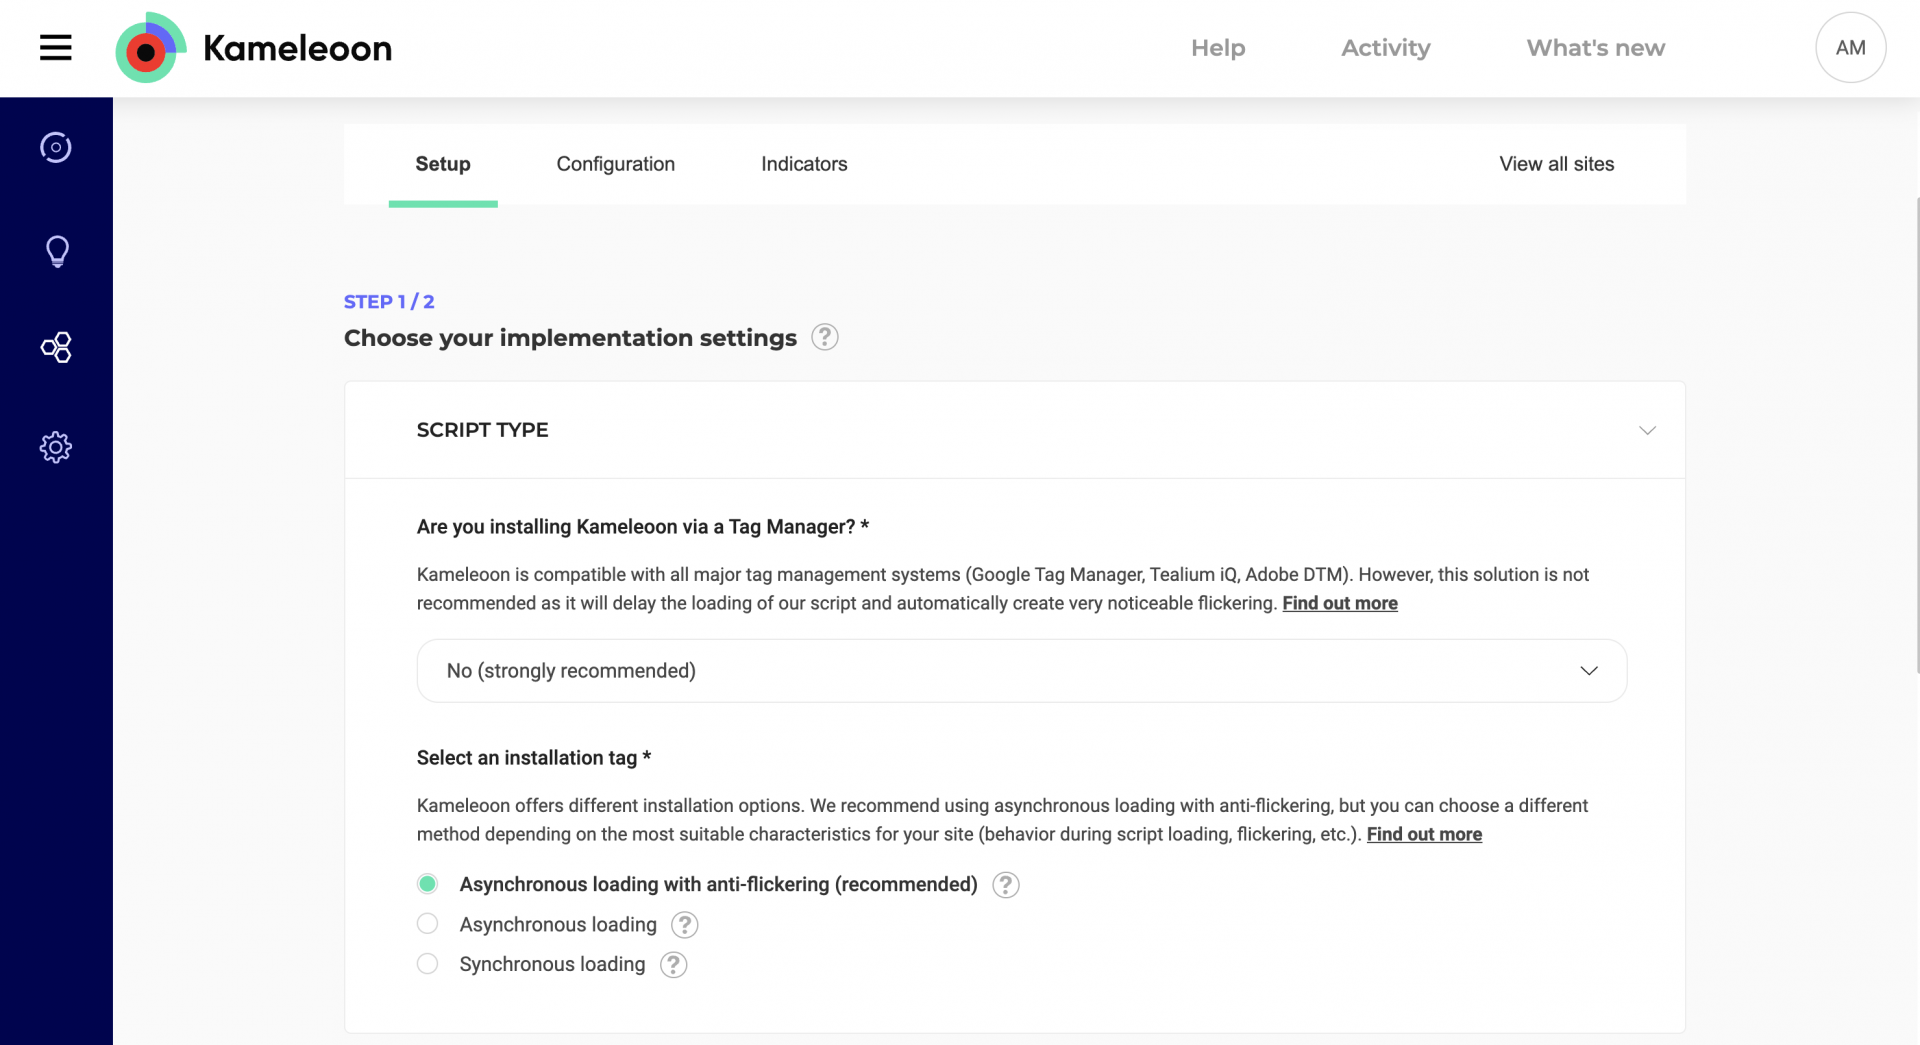Screen dimensions: 1920x1045
Task: Click the STEP 1 / 2 label
Action: click(389, 301)
